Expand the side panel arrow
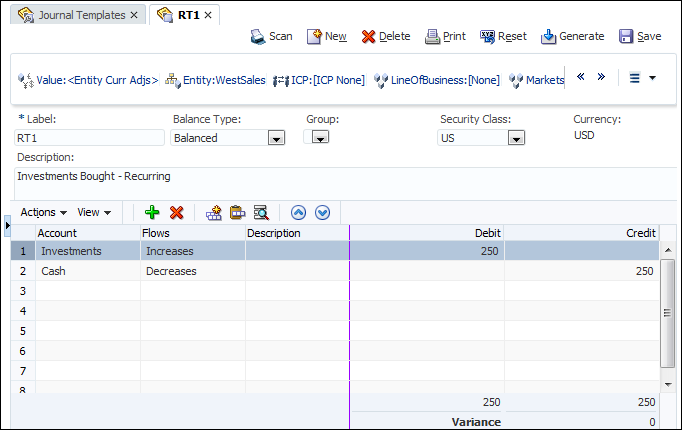Image resolution: width=682 pixels, height=430 pixels. click(x=7, y=225)
